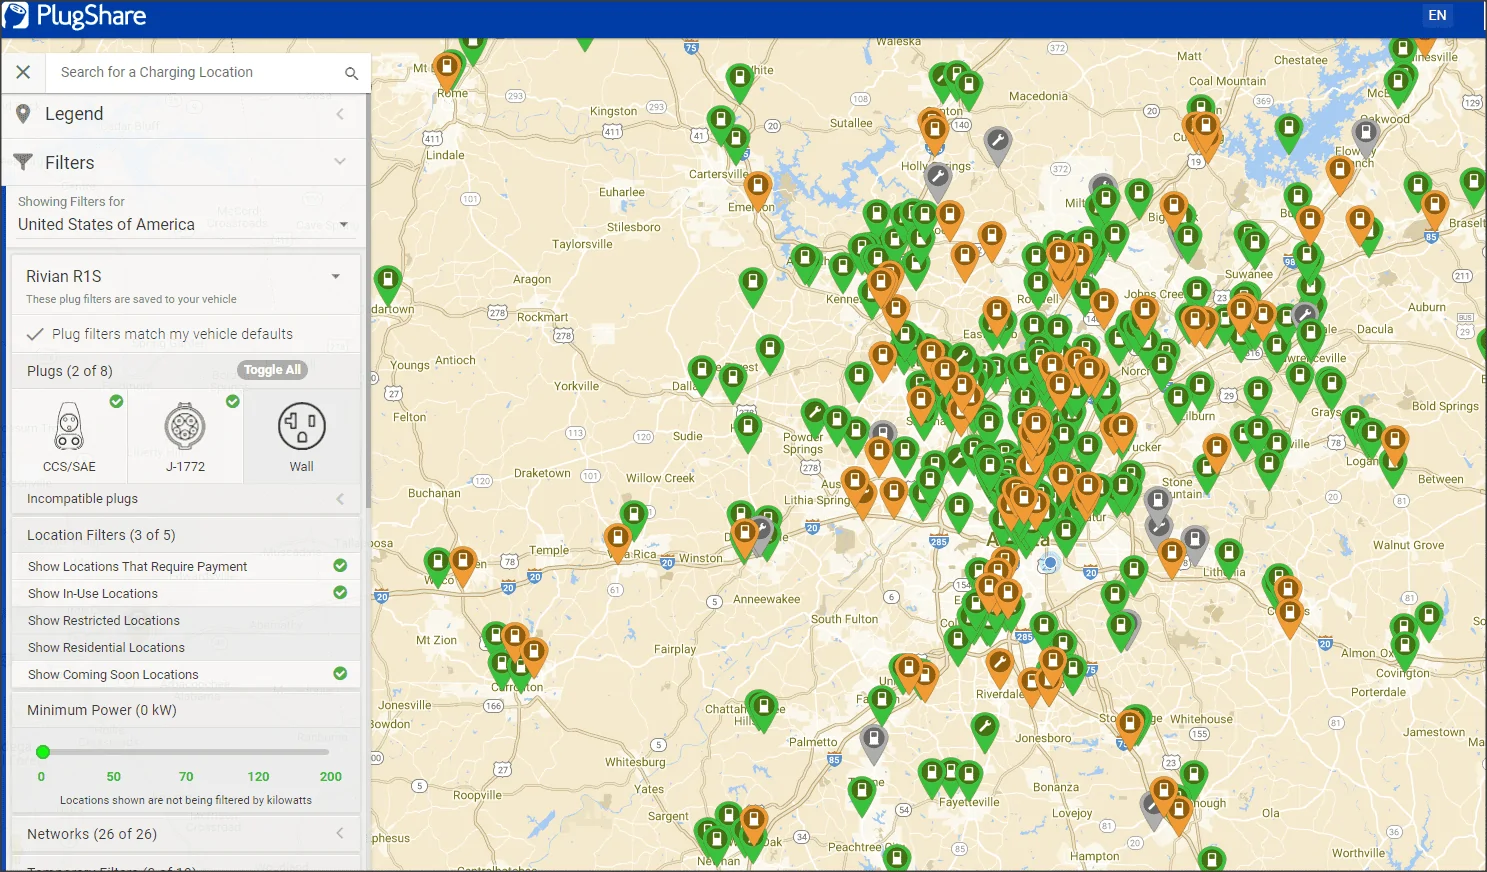Select the orange wrench pin at Riverdale
Viewport: 1487px width, 872px height.
point(999,667)
